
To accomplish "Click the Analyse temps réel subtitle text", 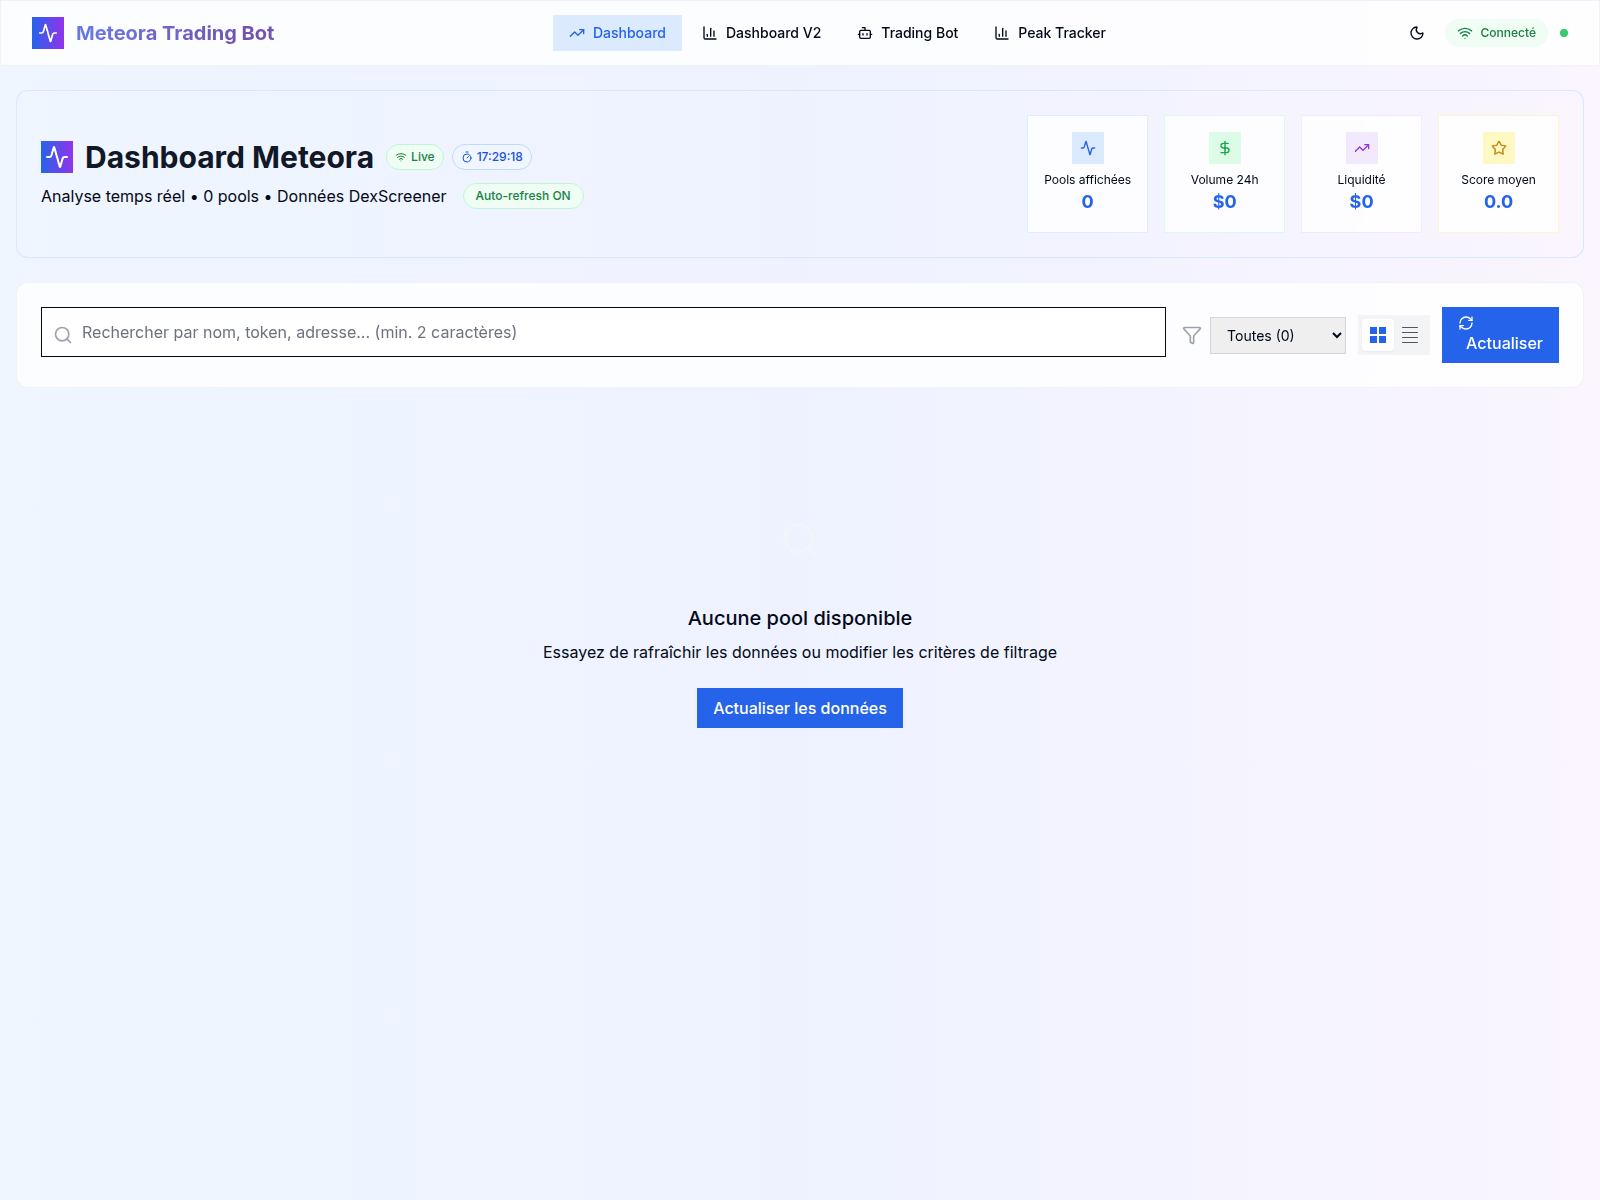I will click(244, 196).
